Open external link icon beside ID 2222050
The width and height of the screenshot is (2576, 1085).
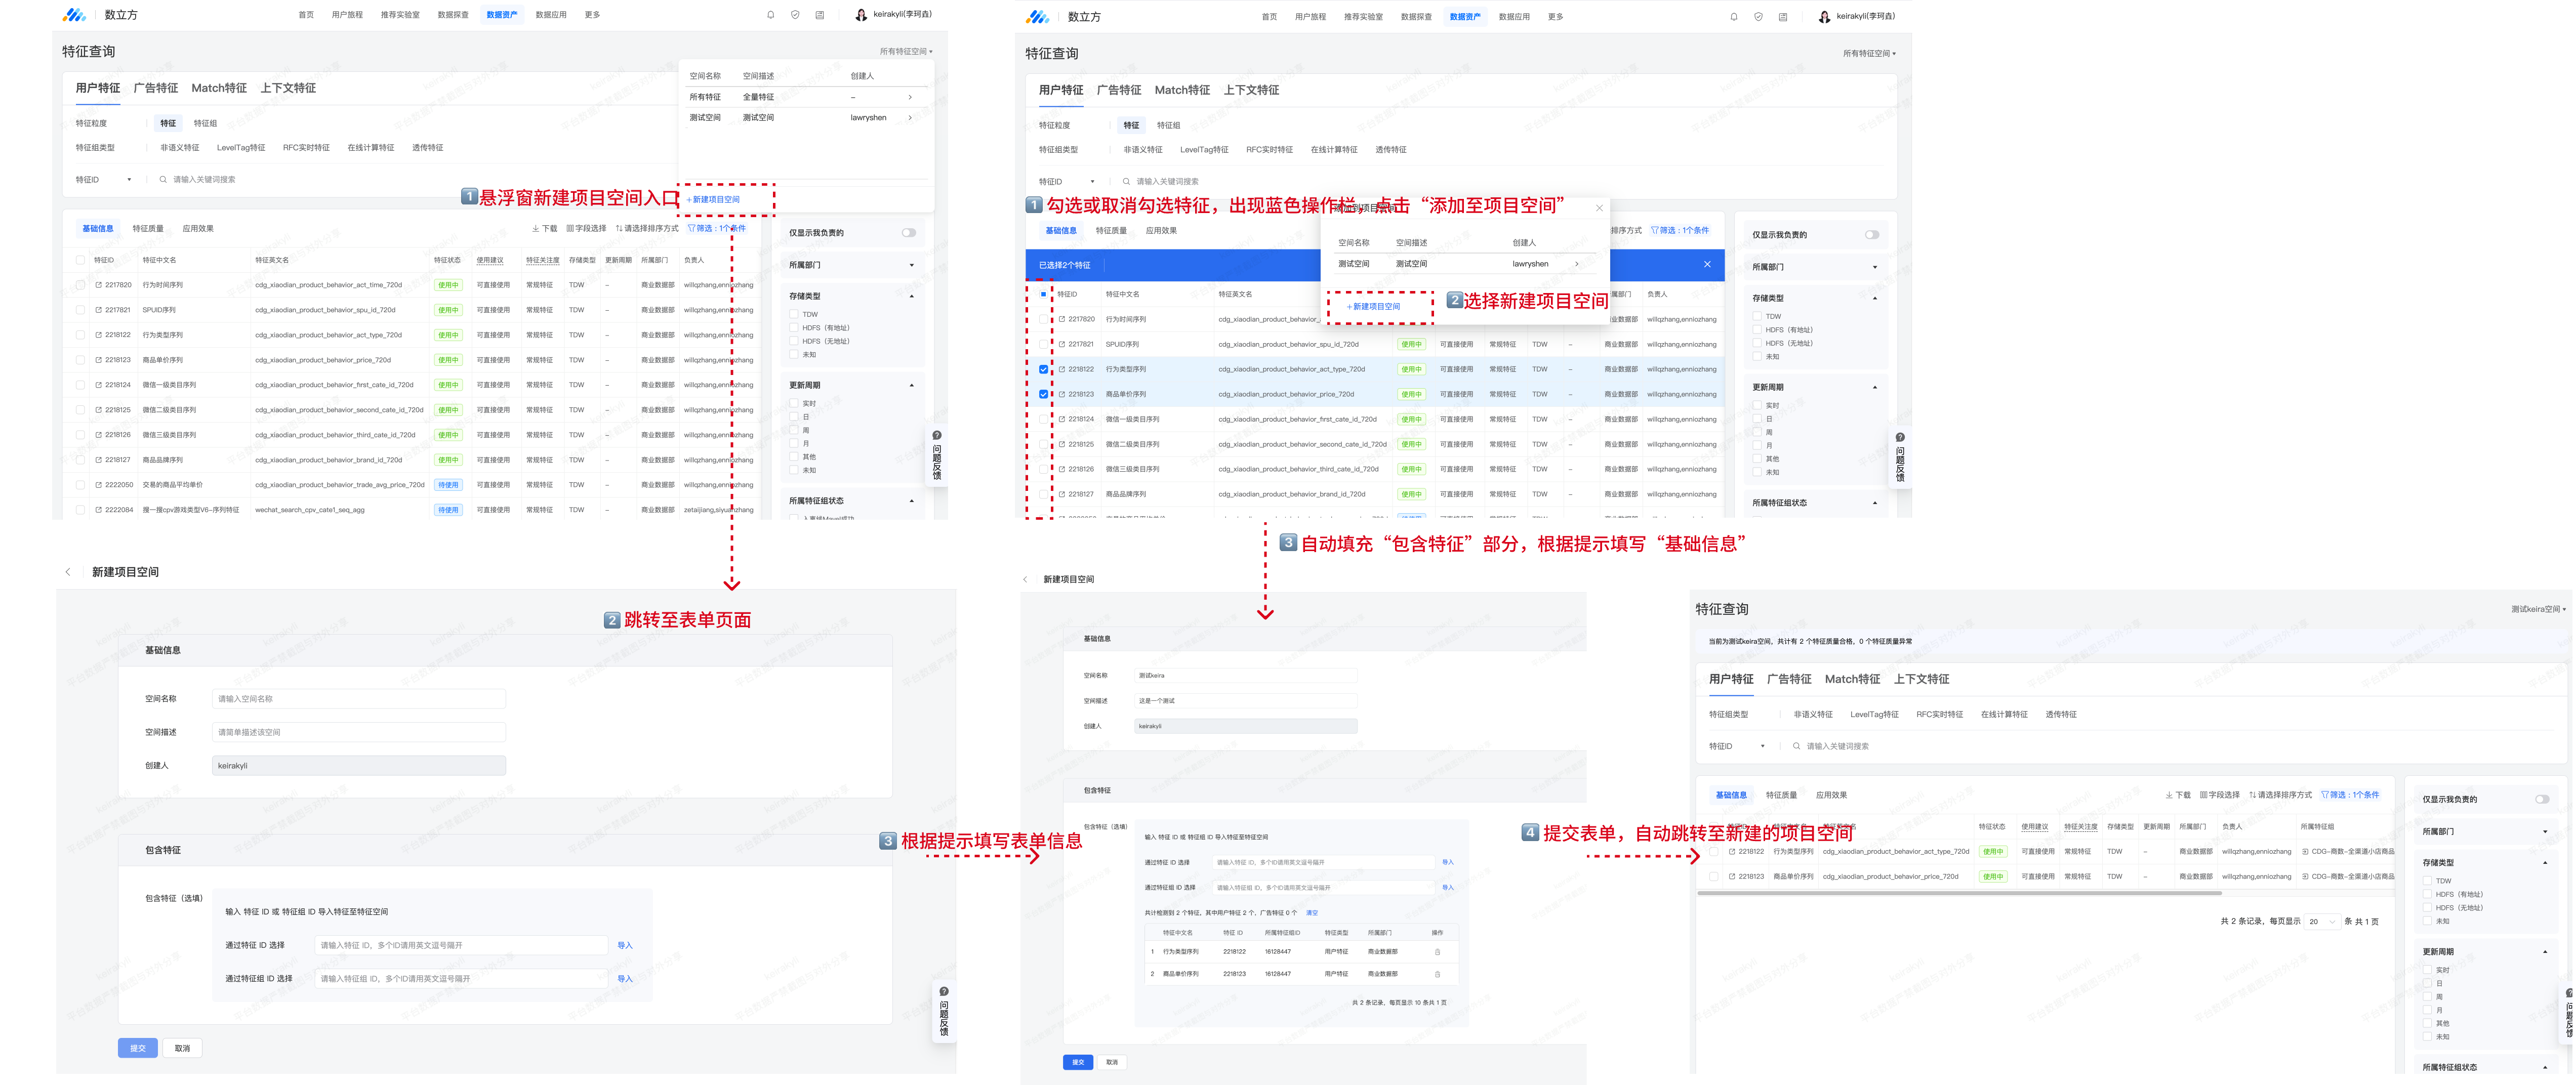(x=98, y=485)
